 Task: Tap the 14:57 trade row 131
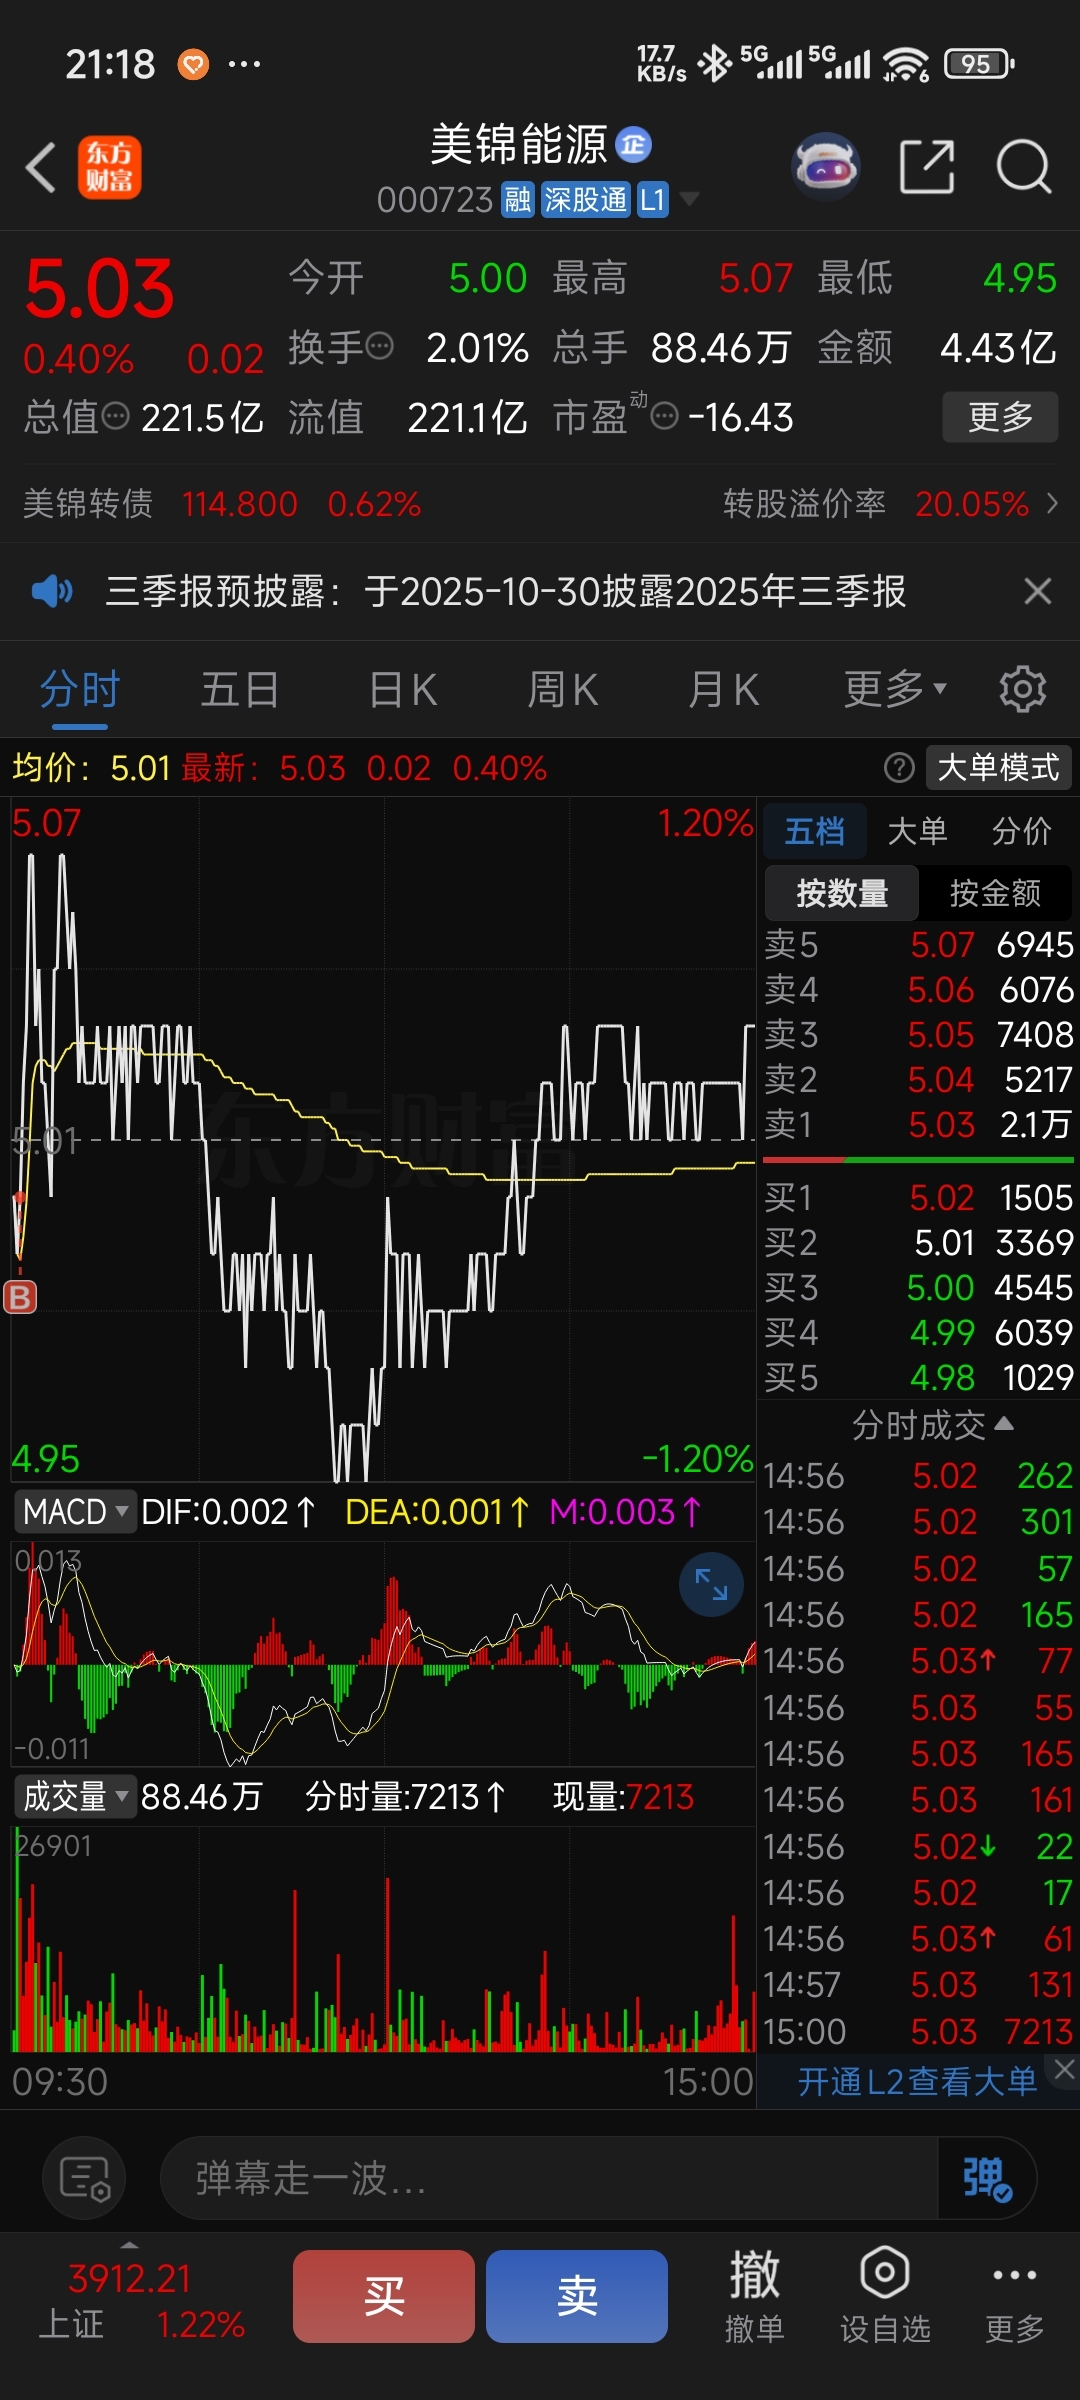(918, 1985)
